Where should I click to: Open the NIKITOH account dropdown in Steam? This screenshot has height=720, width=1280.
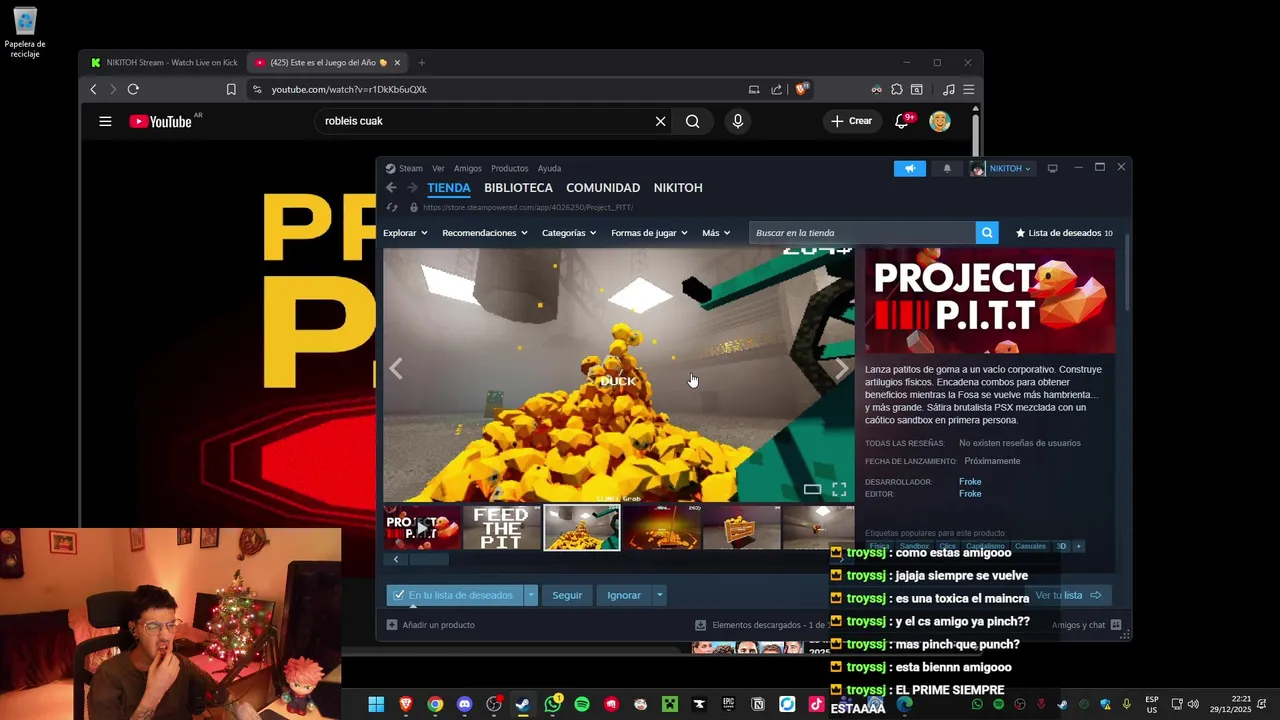tap(1002, 168)
